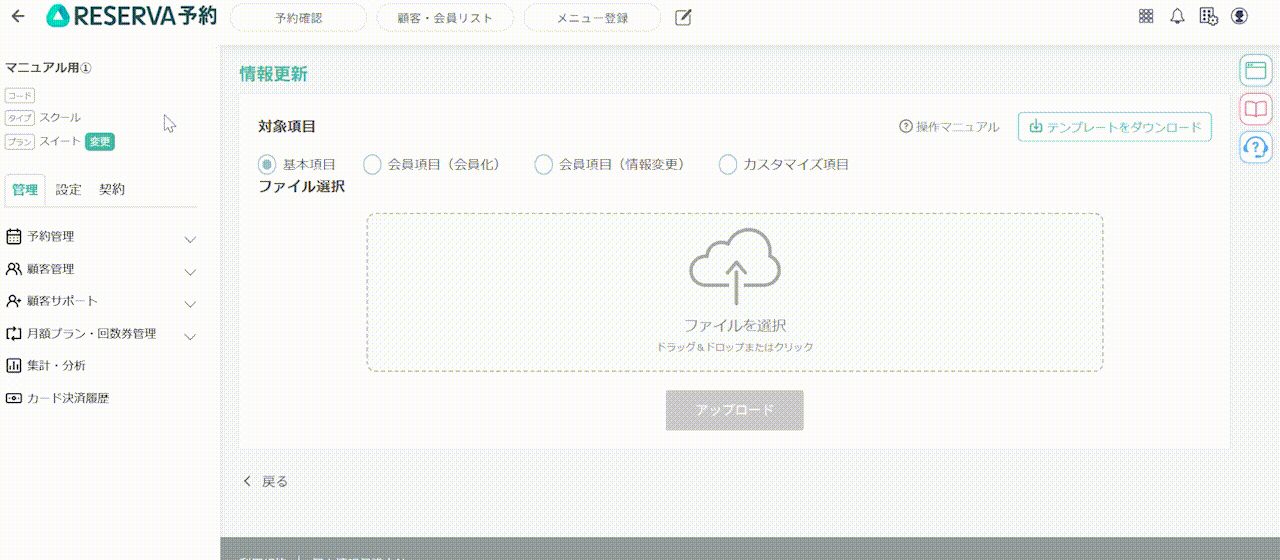Expand the 顧客管理 chevron

[190, 271]
